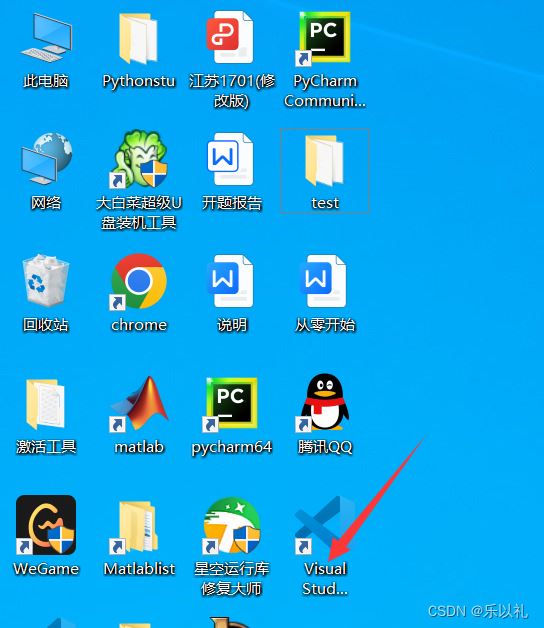Click the '从零开始' label text
This screenshot has width=544, height=628.
pos(325,325)
